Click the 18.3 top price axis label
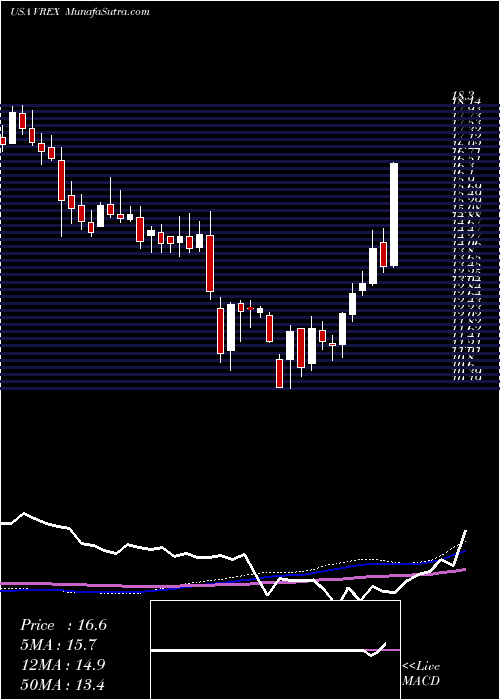This screenshot has height=700, width=500. pyautogui.click(x=462, y=95)
